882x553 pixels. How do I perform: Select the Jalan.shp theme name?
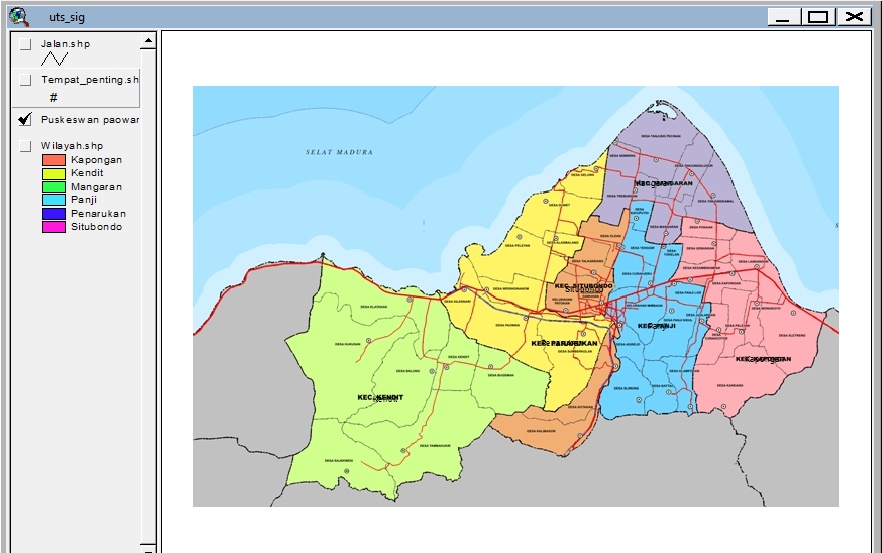point(65,44)
